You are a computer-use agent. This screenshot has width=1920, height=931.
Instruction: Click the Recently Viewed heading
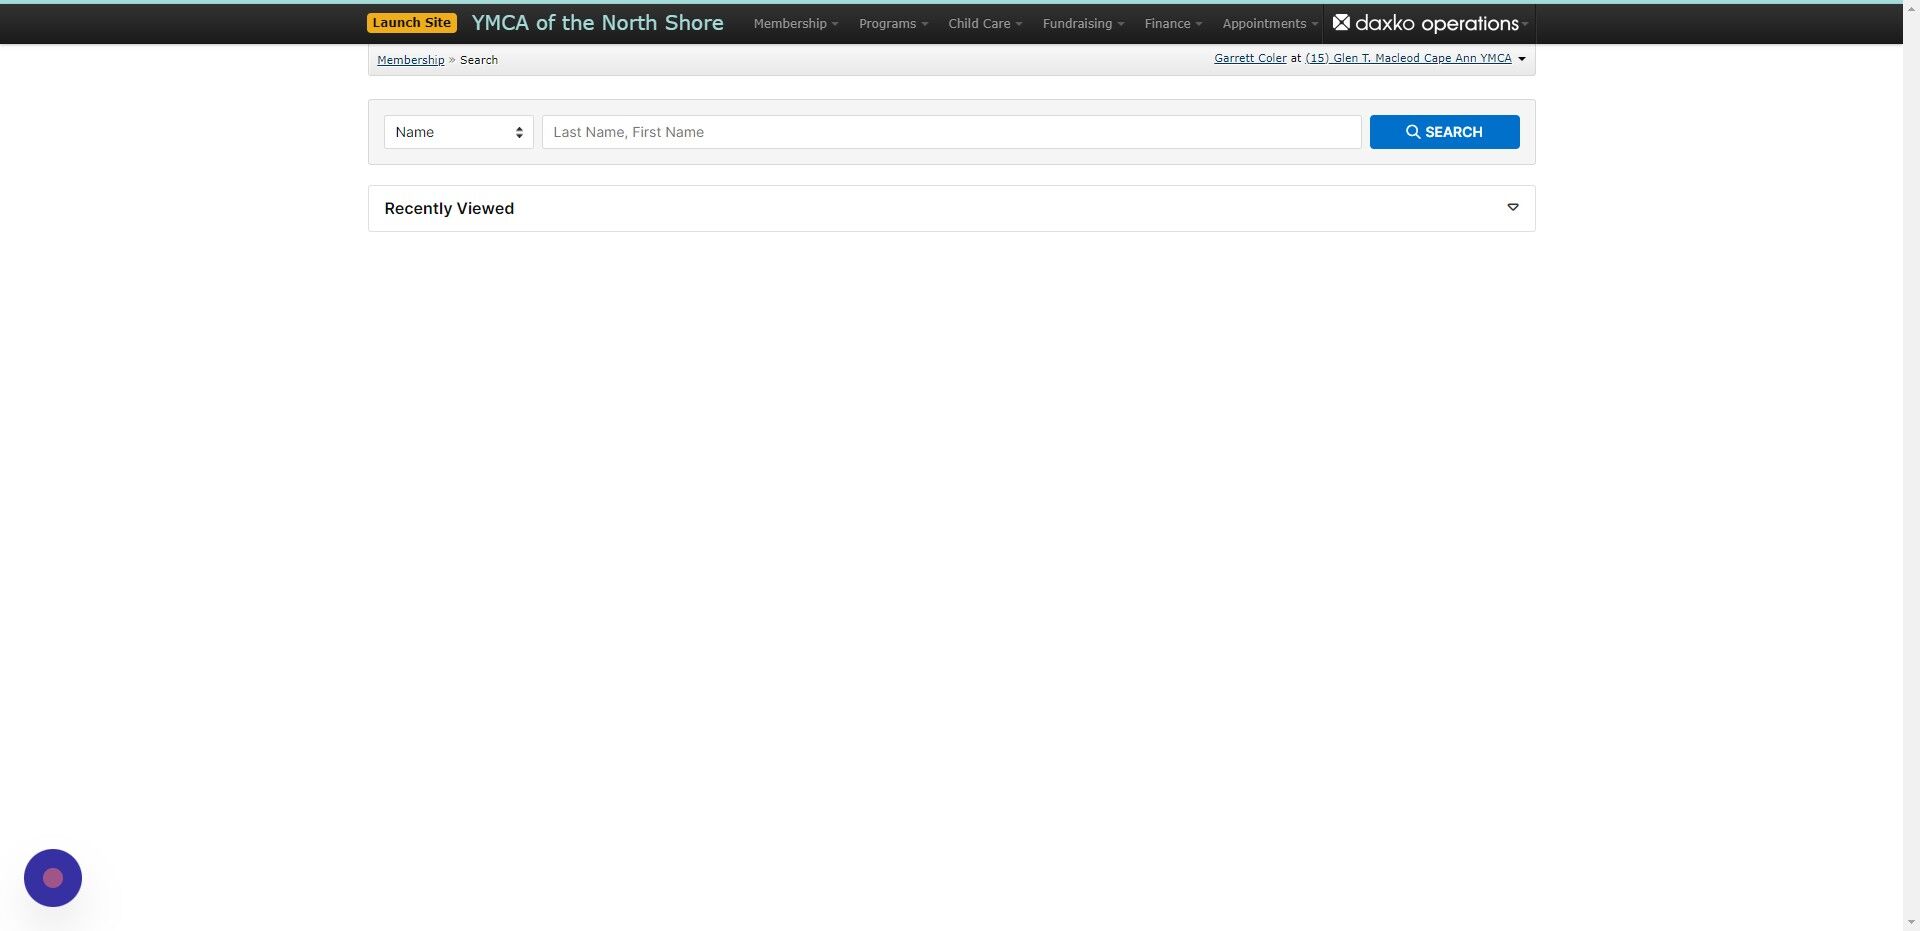click(449, 208)
